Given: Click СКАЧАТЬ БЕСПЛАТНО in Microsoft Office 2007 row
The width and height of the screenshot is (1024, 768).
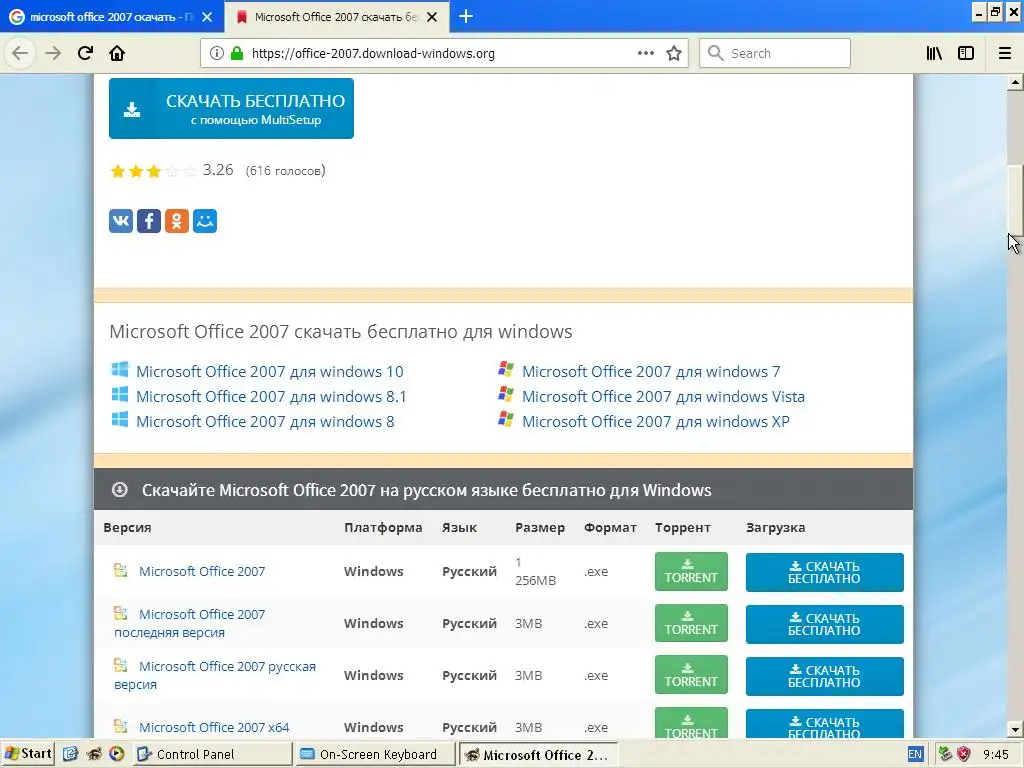Looking at the screenshot, I should (x=825, y=572).
